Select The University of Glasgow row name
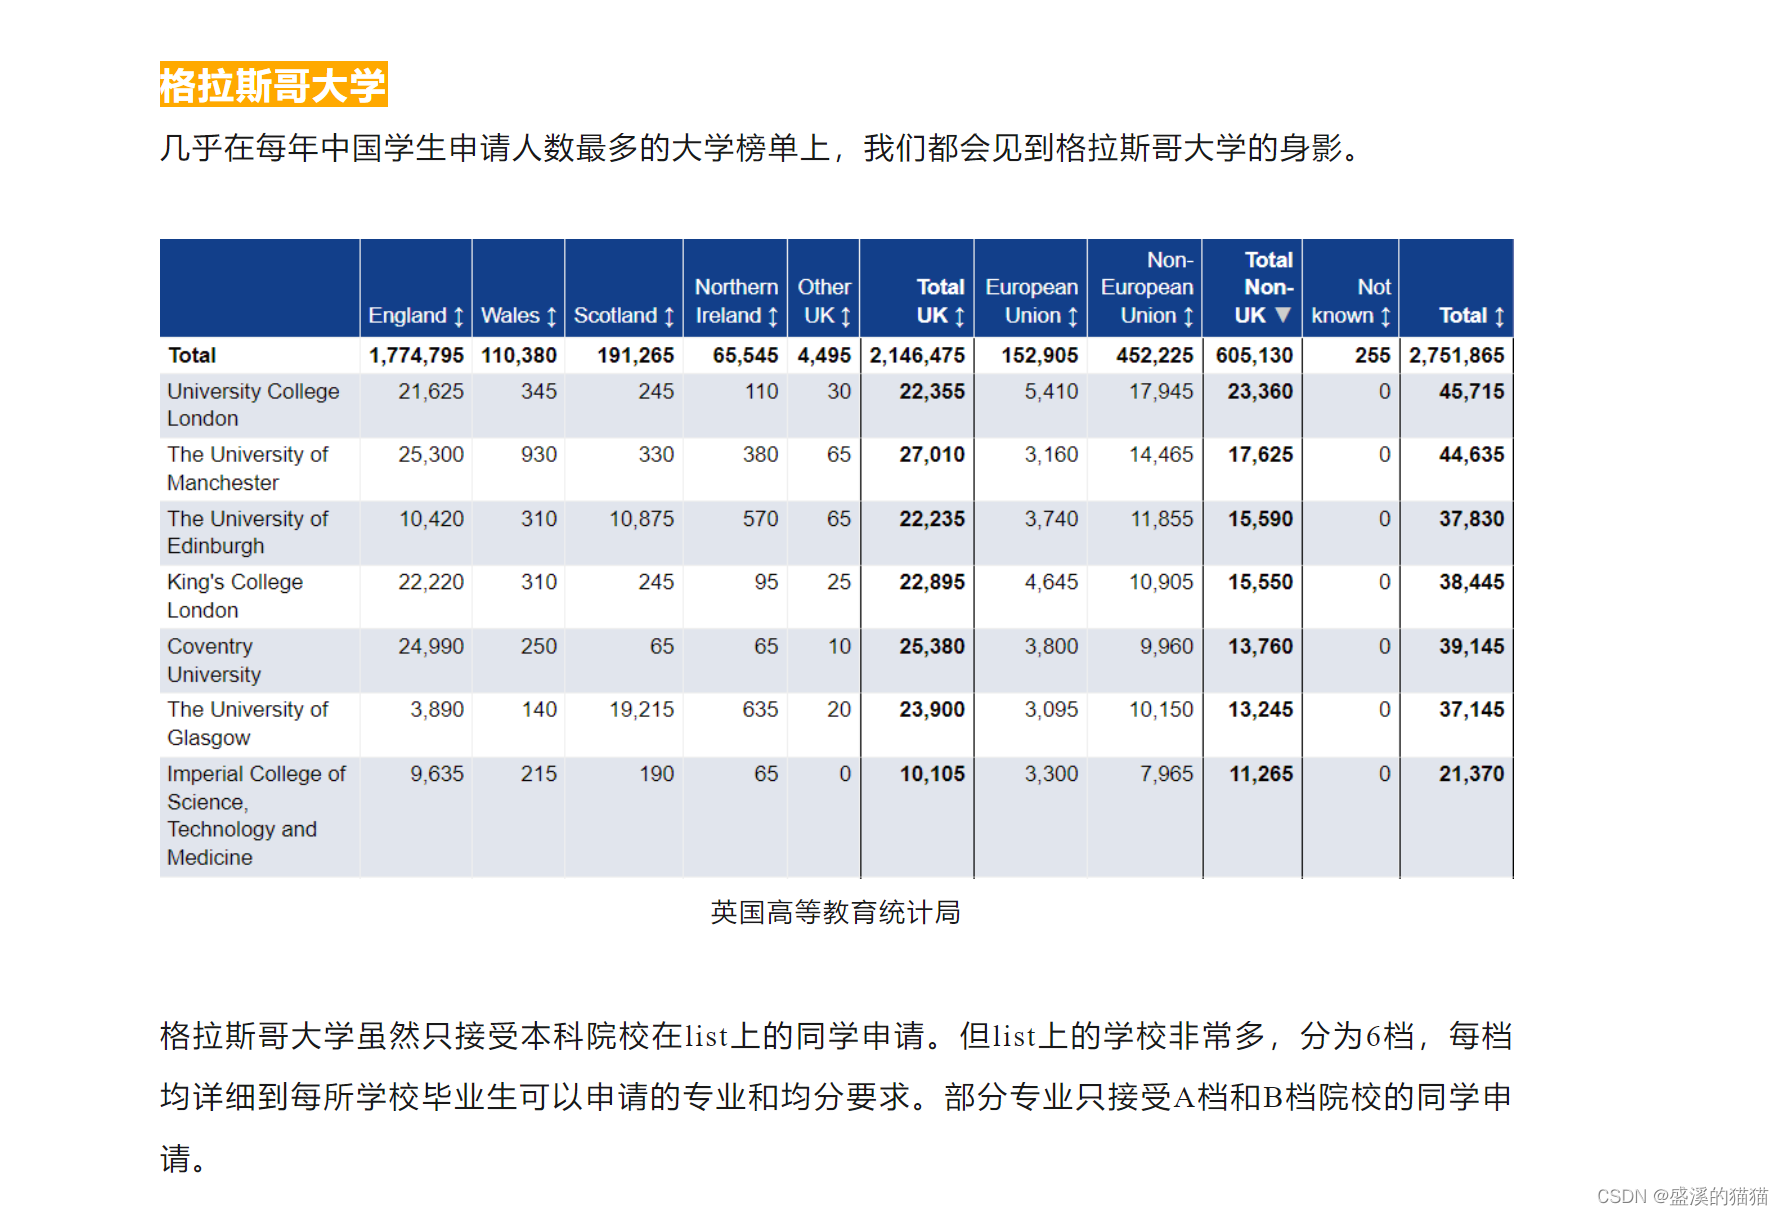 coord(247,723)
